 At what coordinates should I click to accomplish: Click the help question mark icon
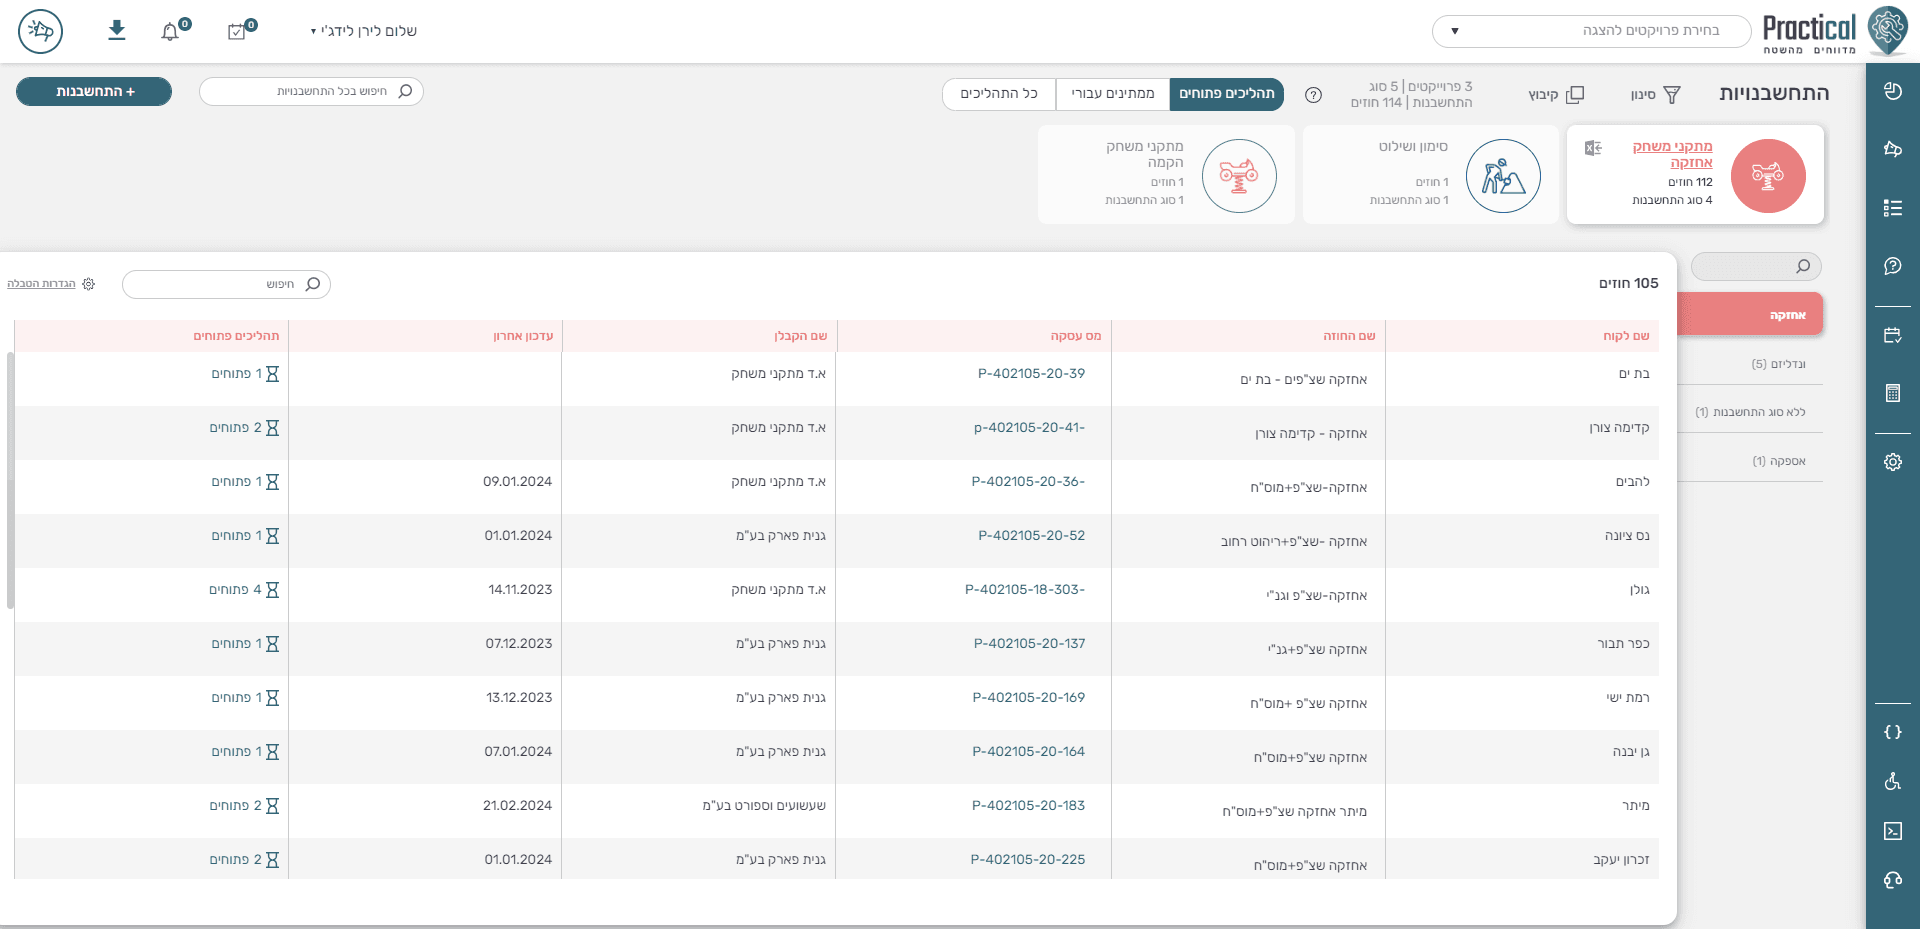[1314, 95]
